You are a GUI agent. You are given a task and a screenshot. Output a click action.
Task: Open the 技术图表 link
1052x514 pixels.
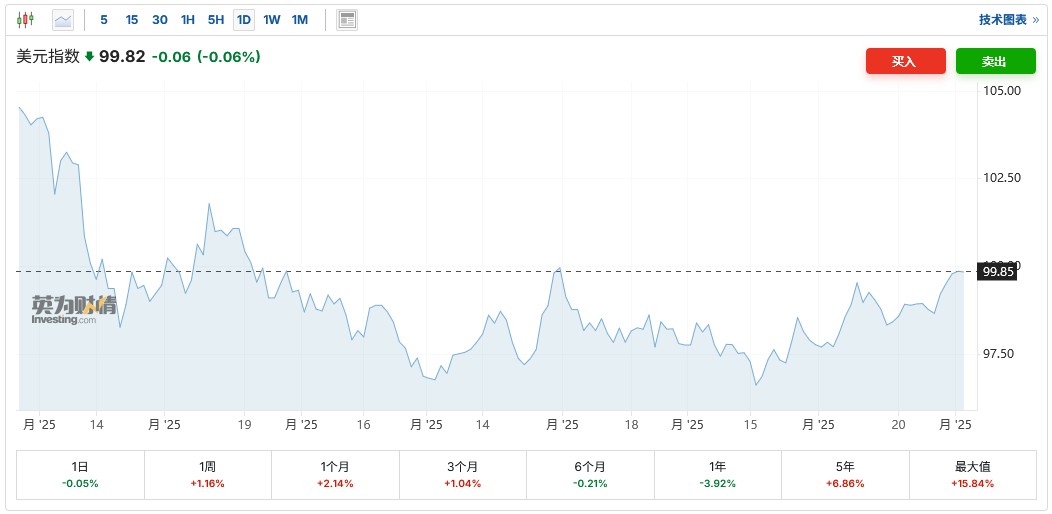point(1008,20)
